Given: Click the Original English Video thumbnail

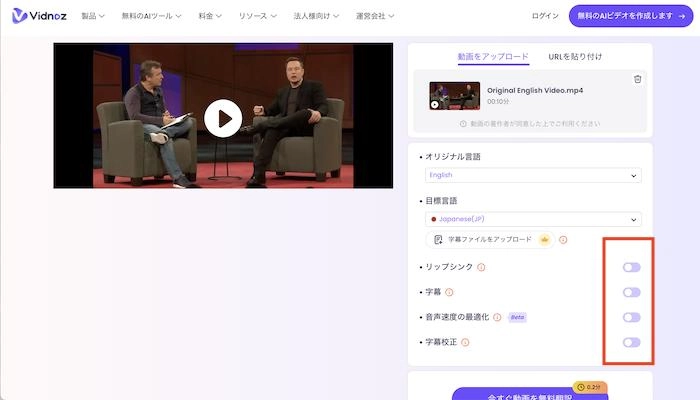Looking at the screenshot, I should coord(454,96).
